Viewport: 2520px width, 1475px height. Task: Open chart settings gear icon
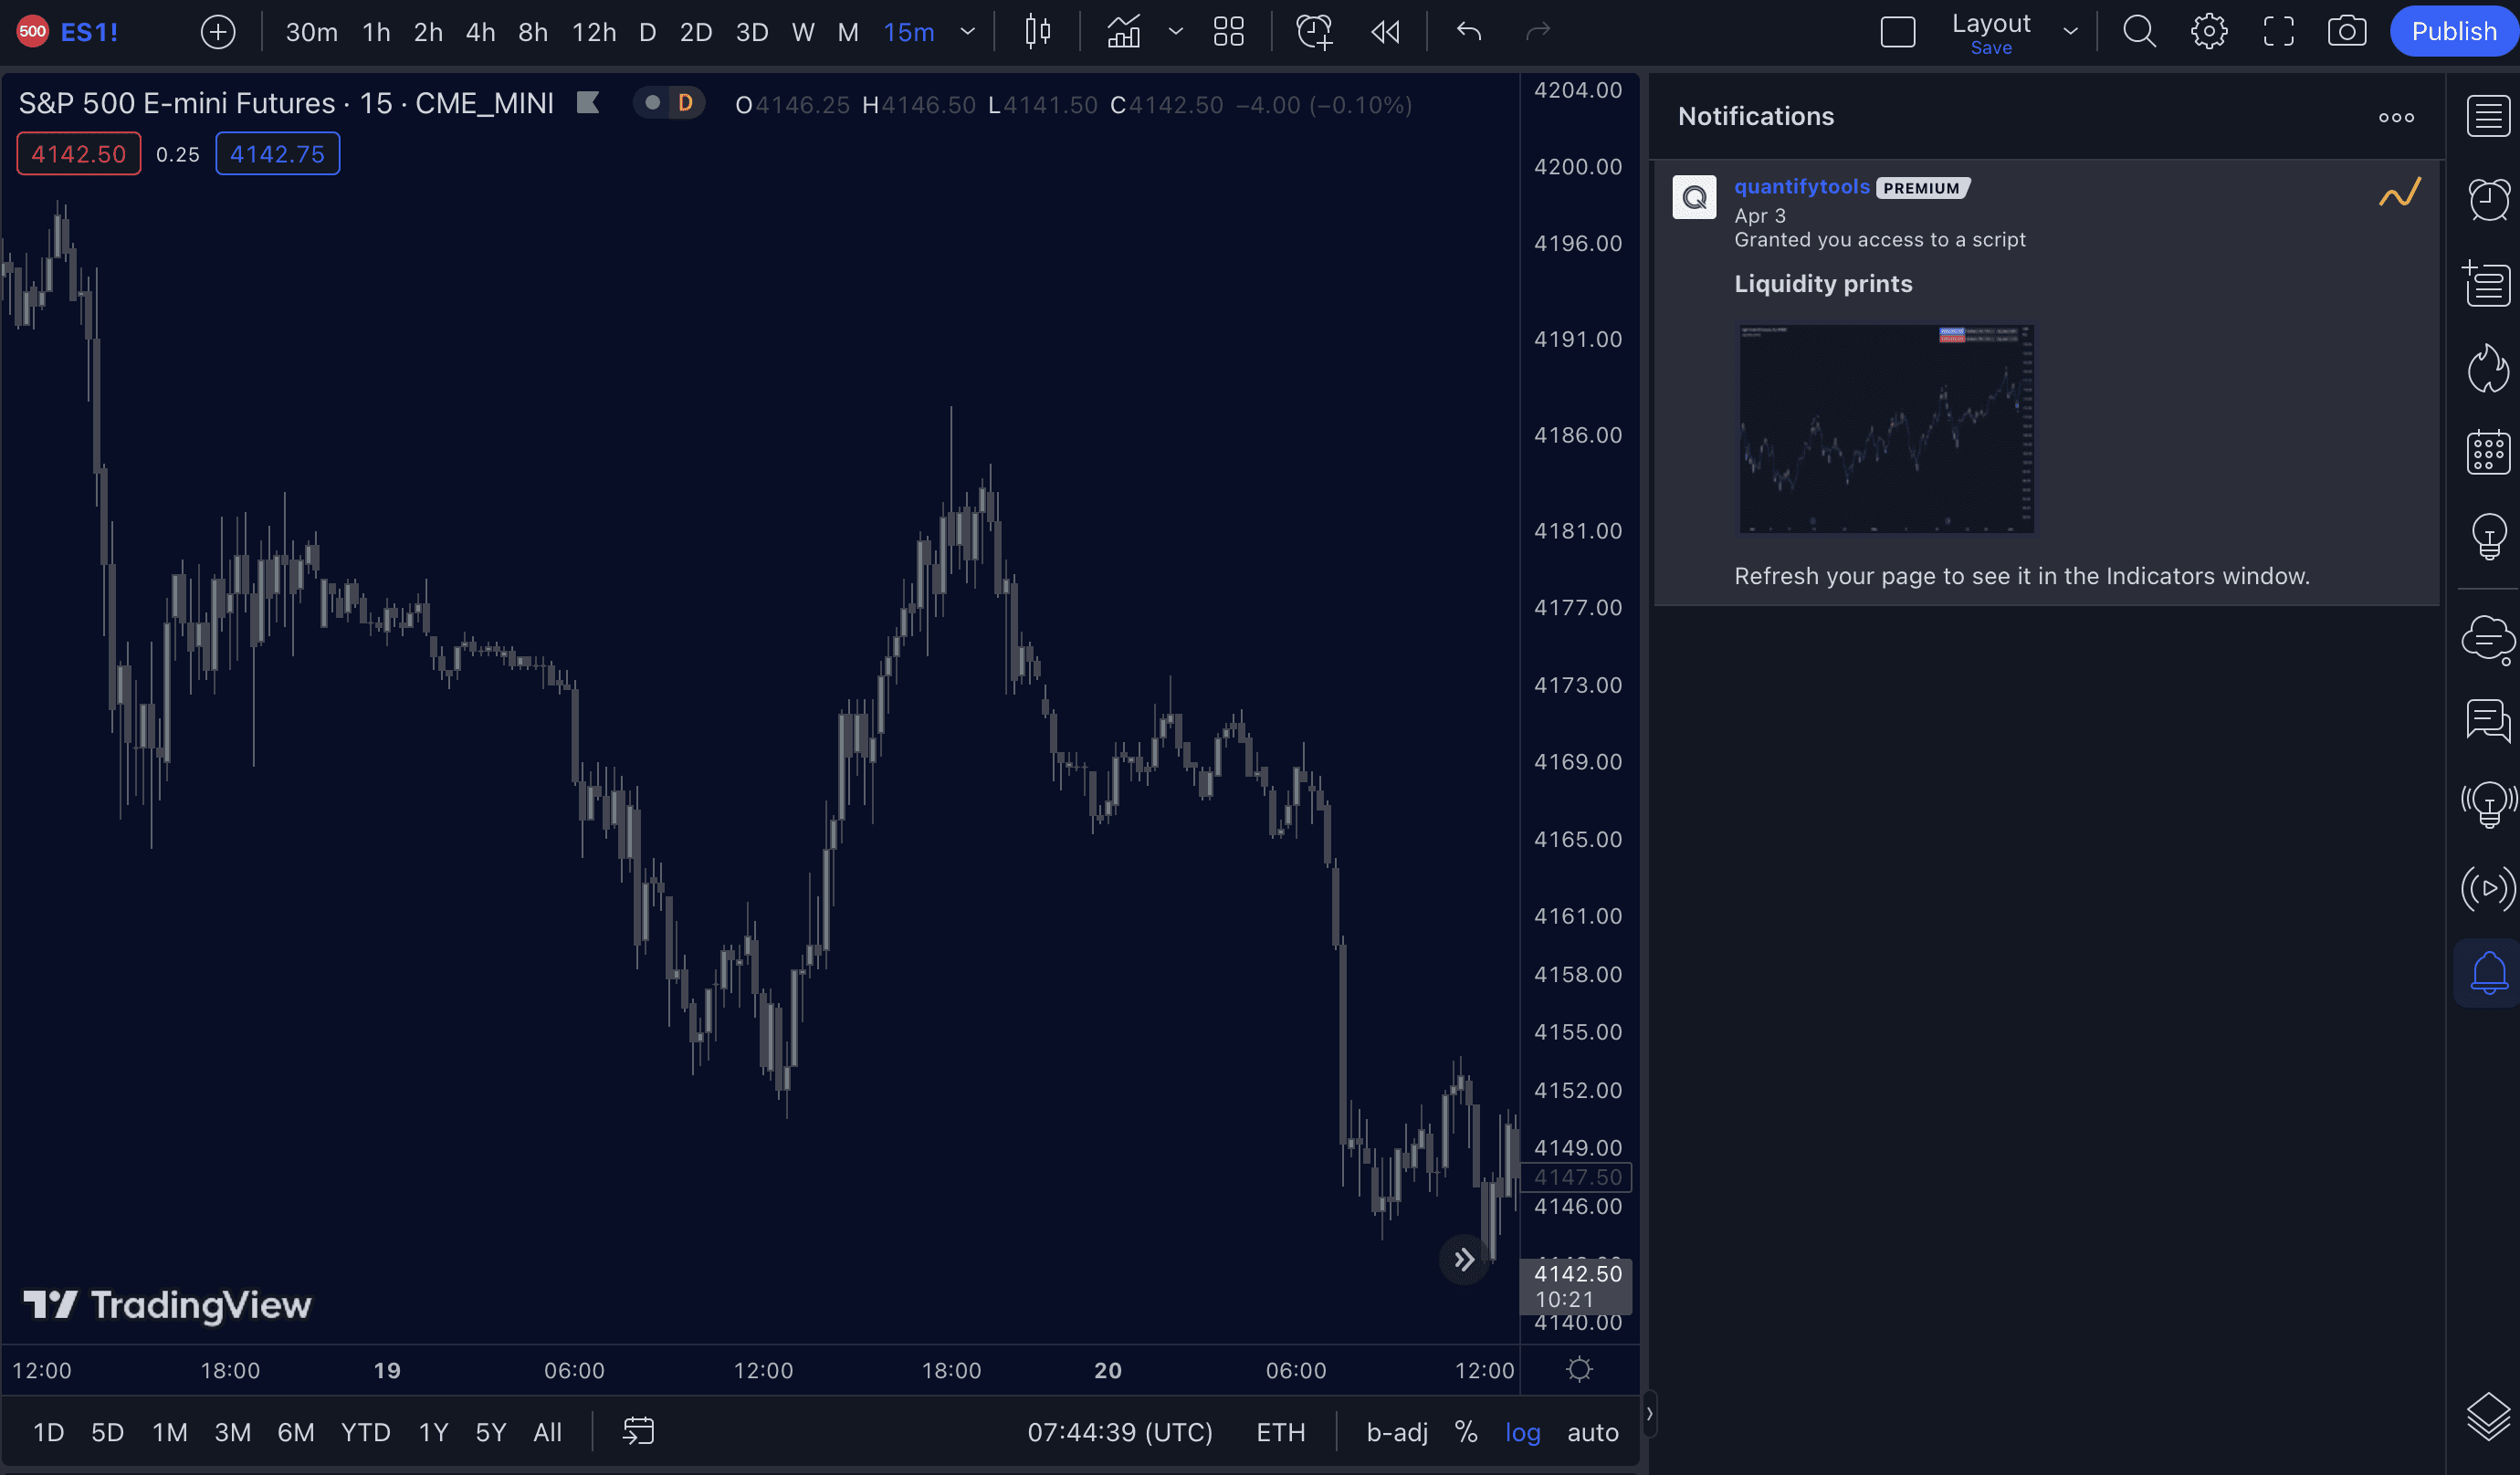point(2208,32)
